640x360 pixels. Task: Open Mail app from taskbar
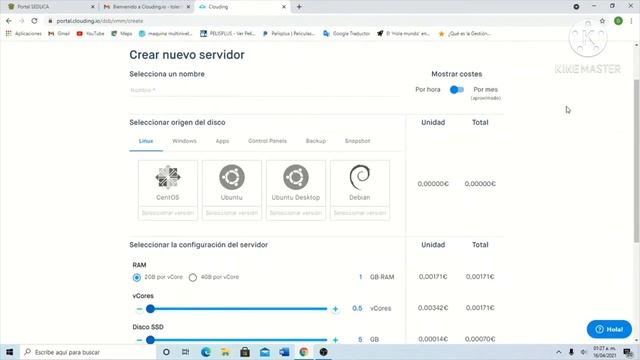pyautogui.click(x=264, y=352)
